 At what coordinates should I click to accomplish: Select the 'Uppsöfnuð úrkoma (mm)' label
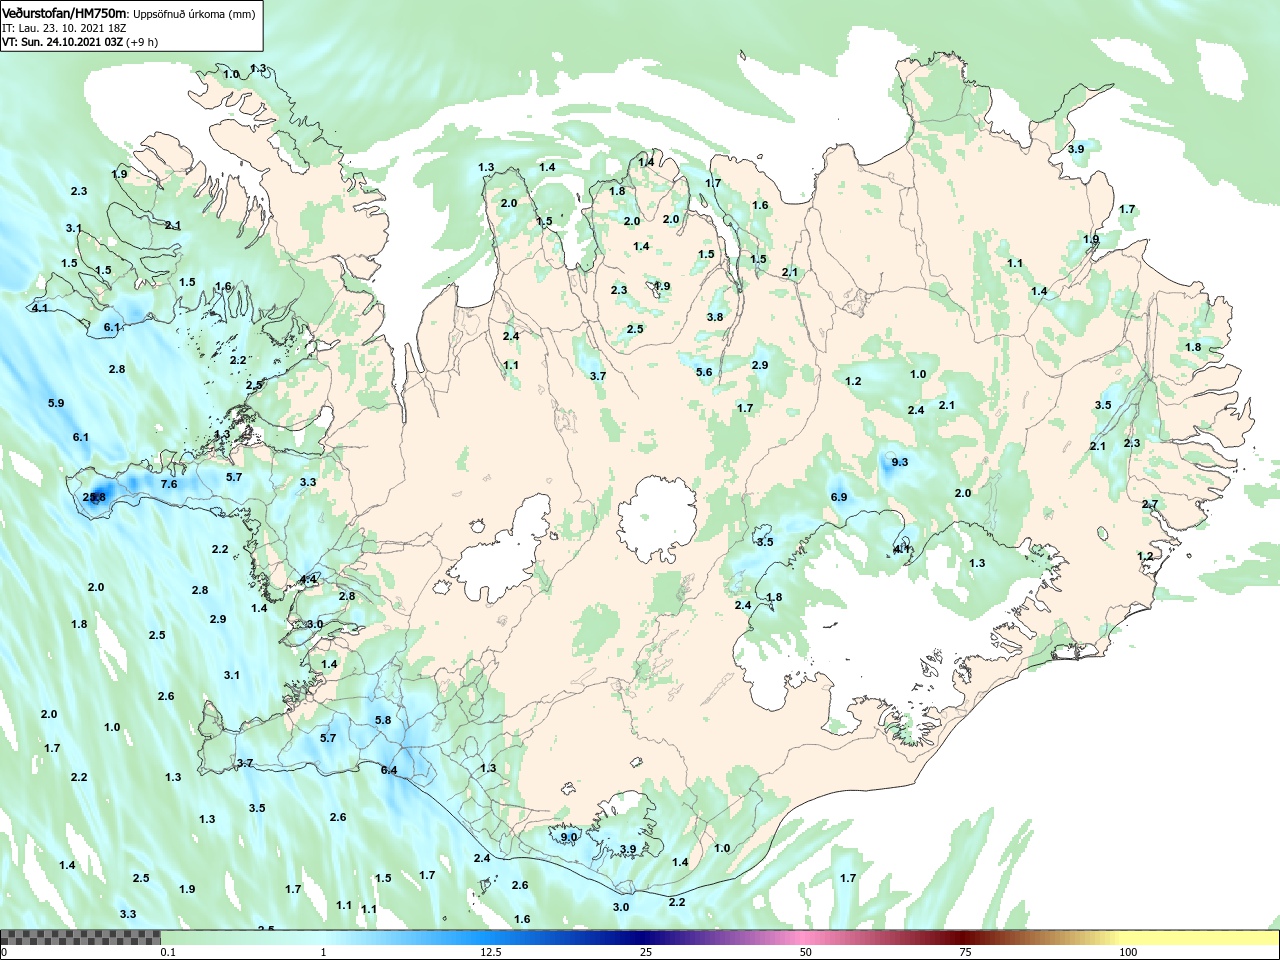pos(194,15)
